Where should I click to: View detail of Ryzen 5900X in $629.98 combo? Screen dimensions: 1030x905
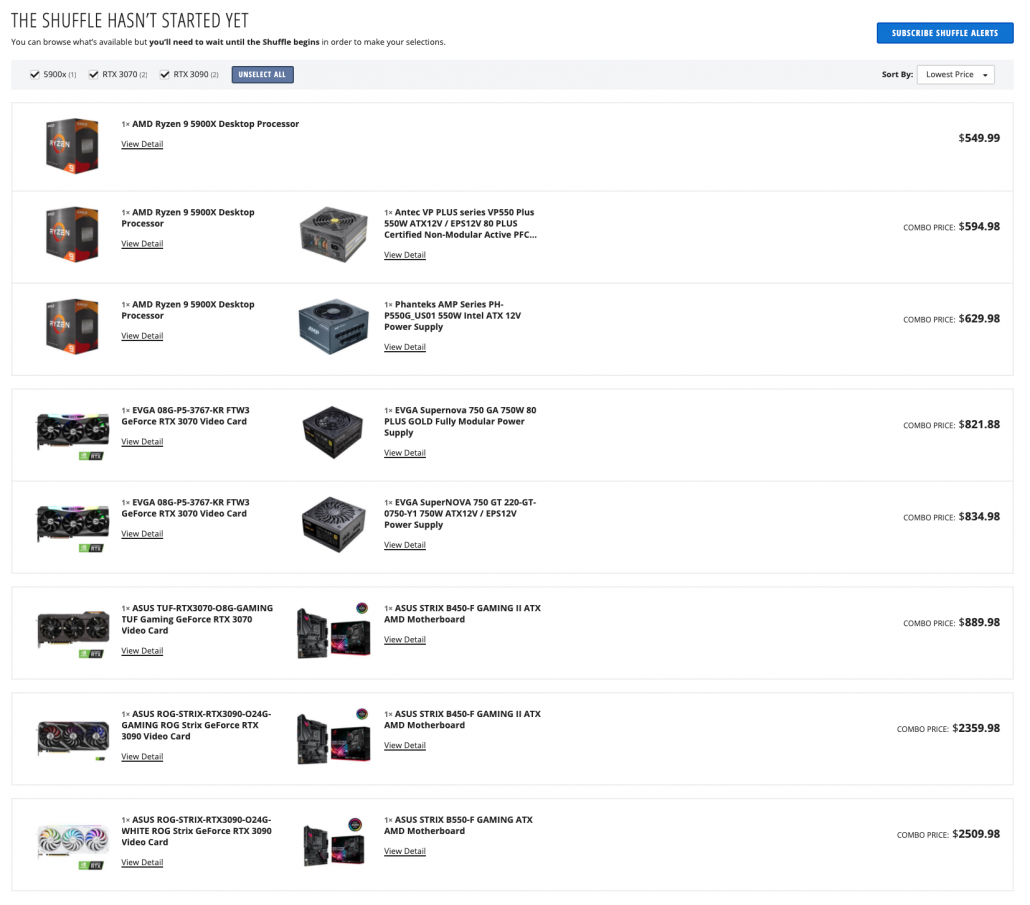(142, 336)
